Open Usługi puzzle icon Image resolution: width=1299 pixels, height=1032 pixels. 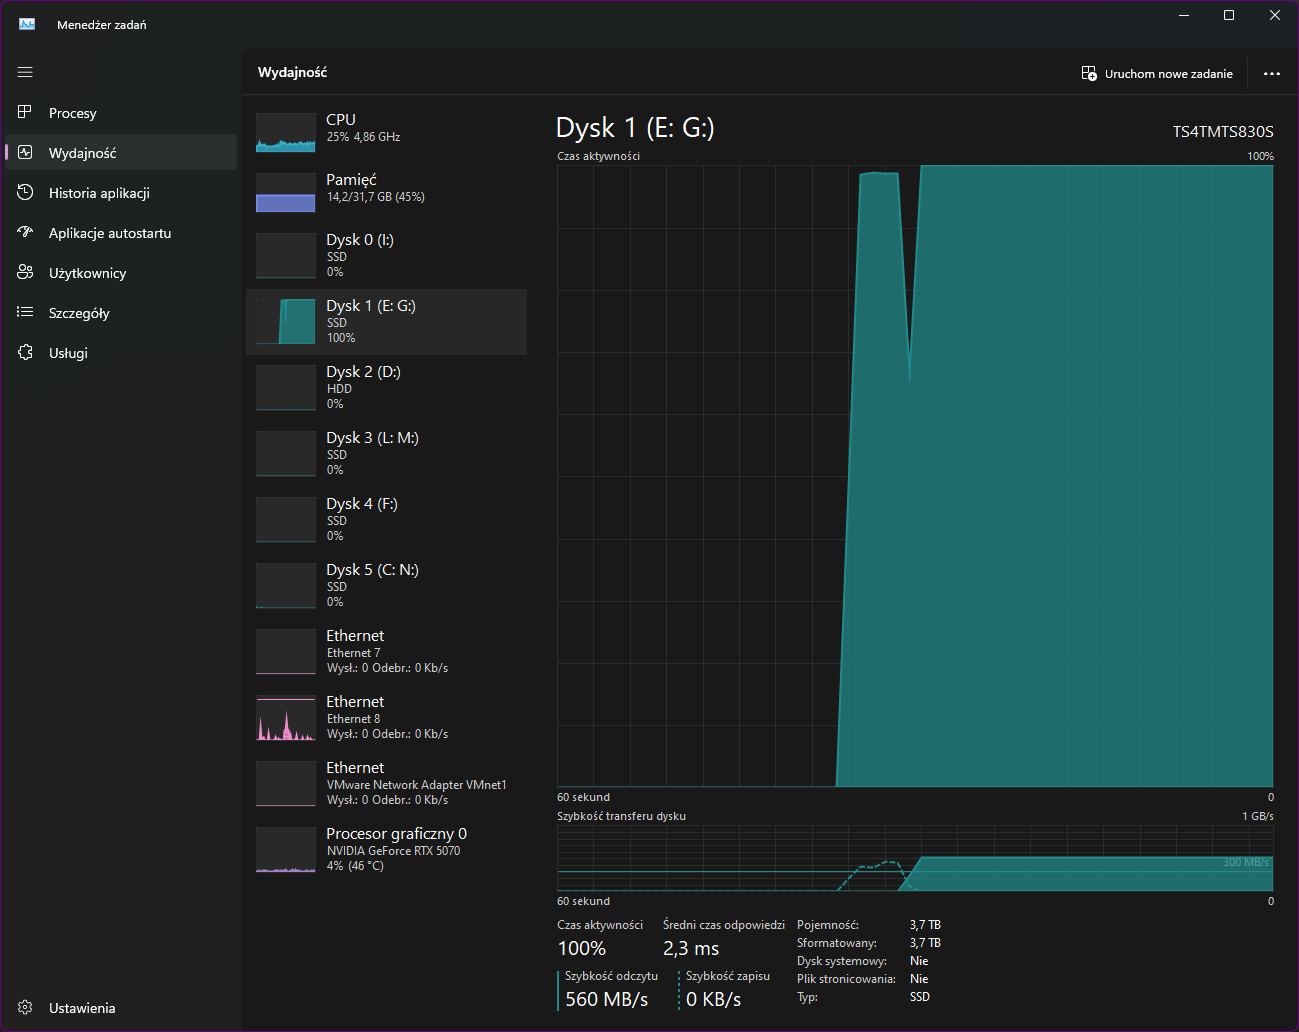[x=25, y=352]
